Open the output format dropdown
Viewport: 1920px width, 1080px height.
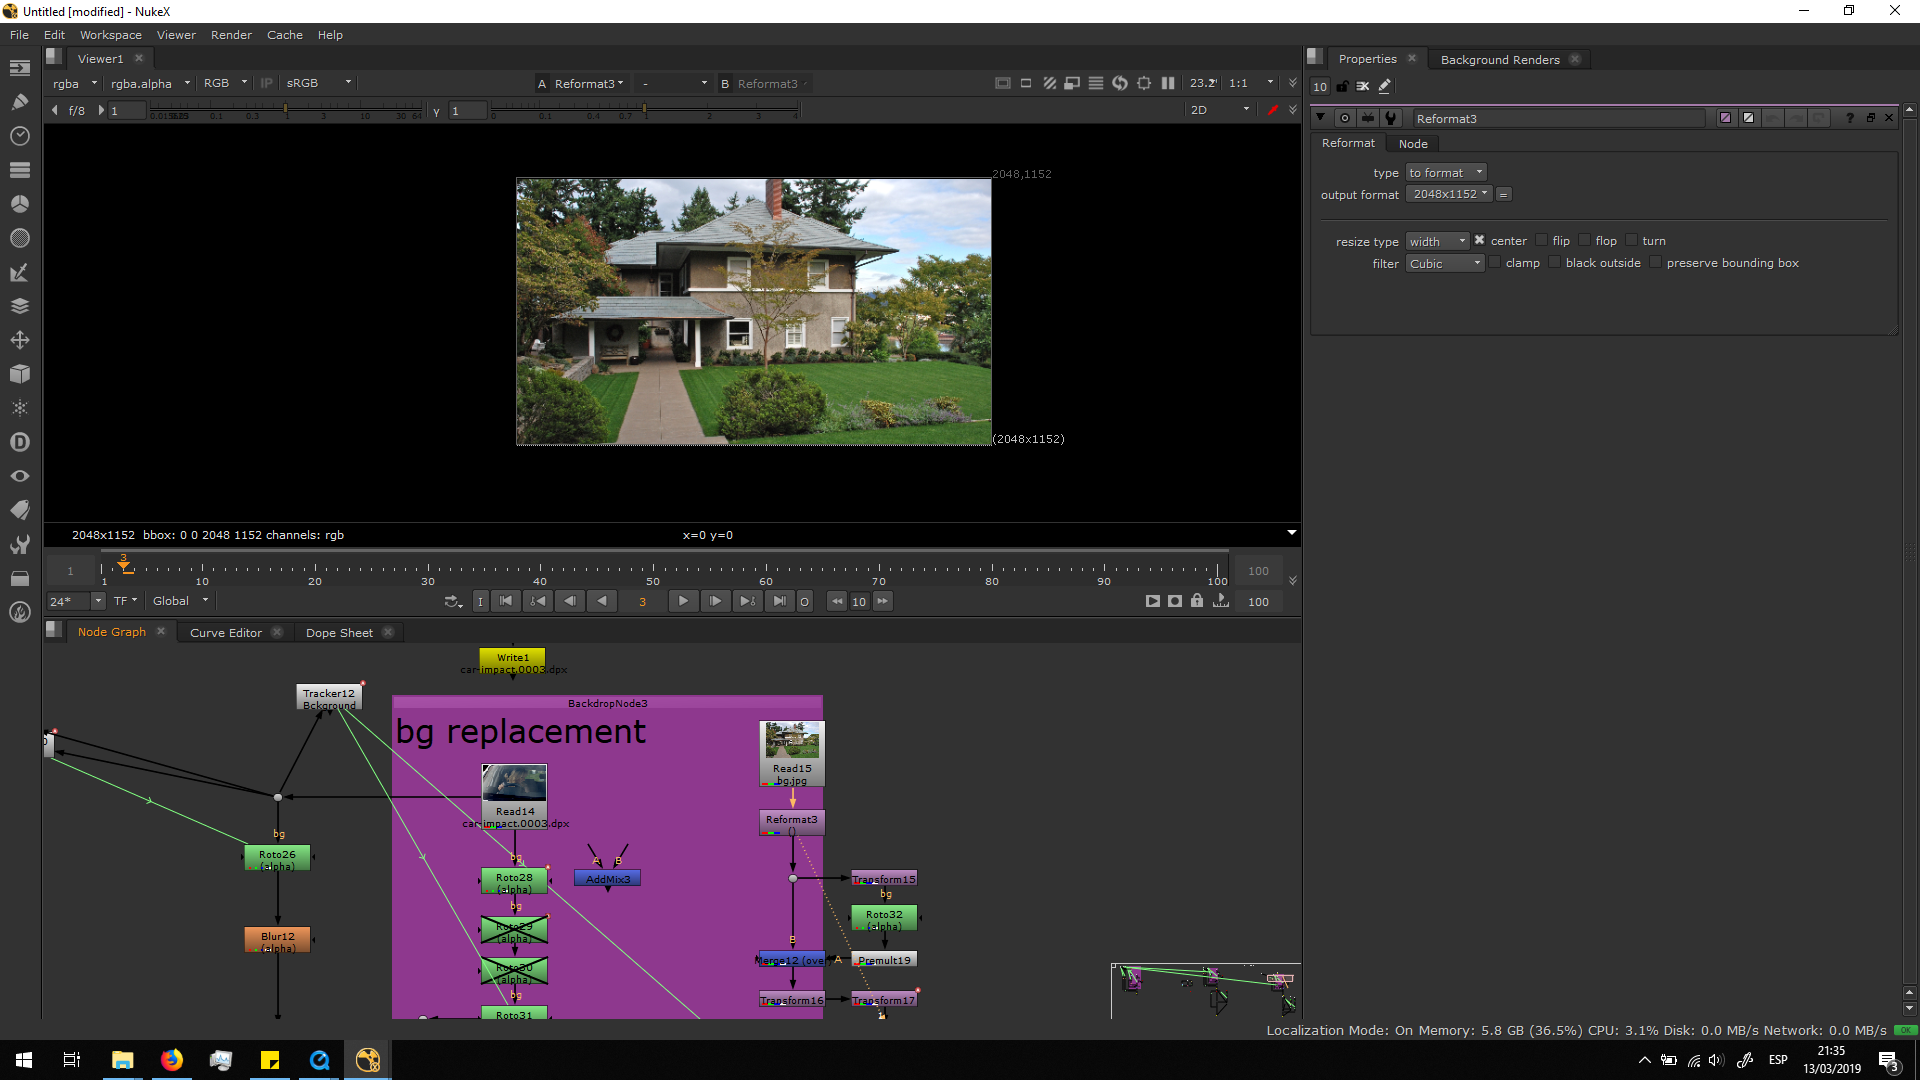click(x=1449, y=194)
